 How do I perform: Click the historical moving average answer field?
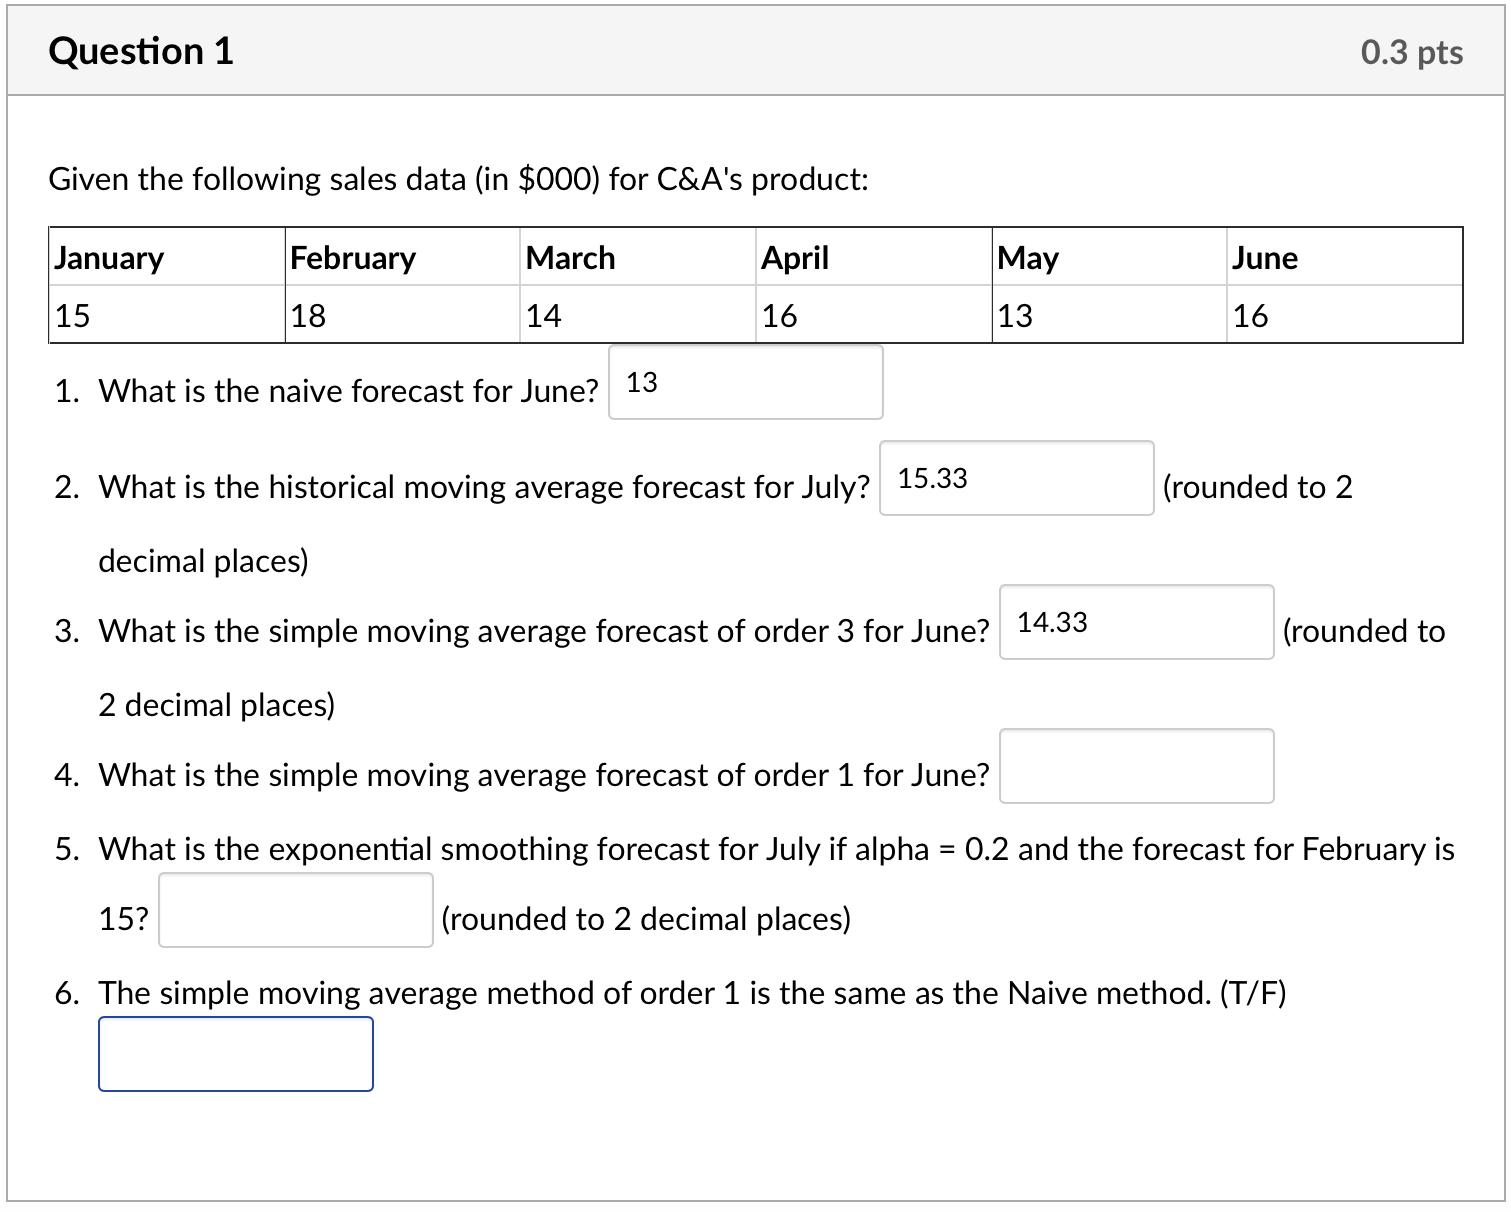[1016, 479]
